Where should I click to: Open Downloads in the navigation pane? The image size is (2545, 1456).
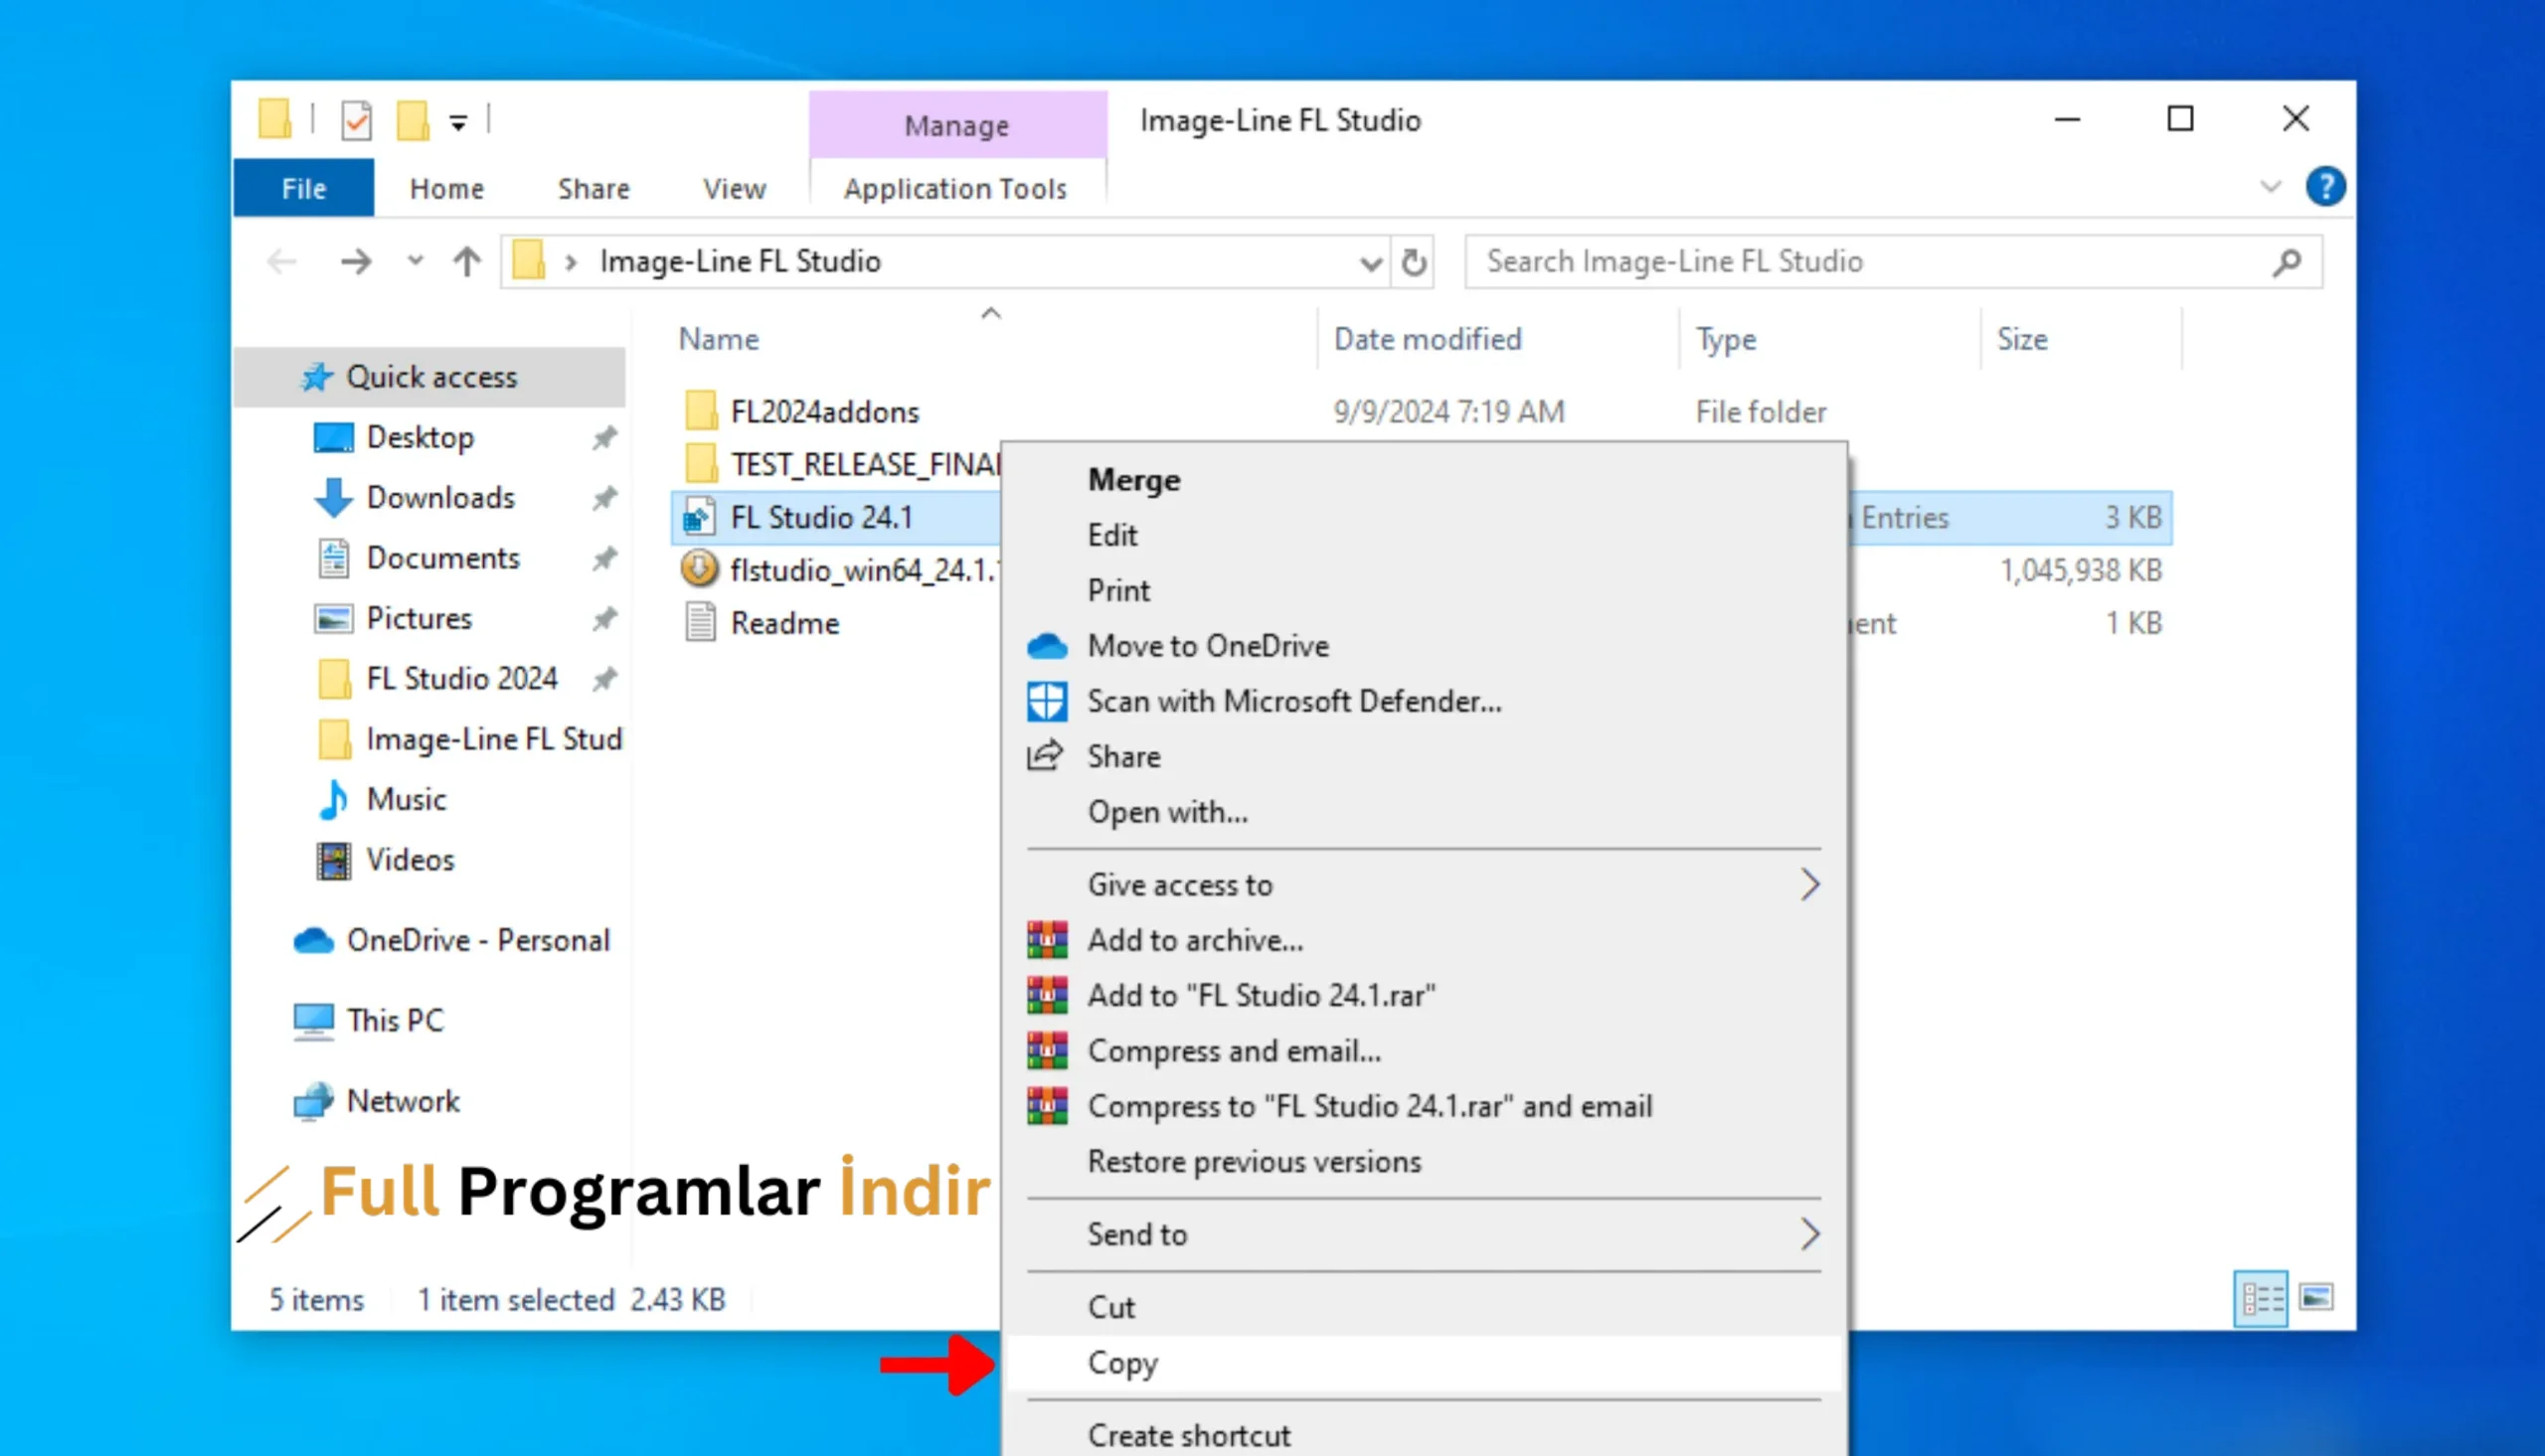[440, 497]
